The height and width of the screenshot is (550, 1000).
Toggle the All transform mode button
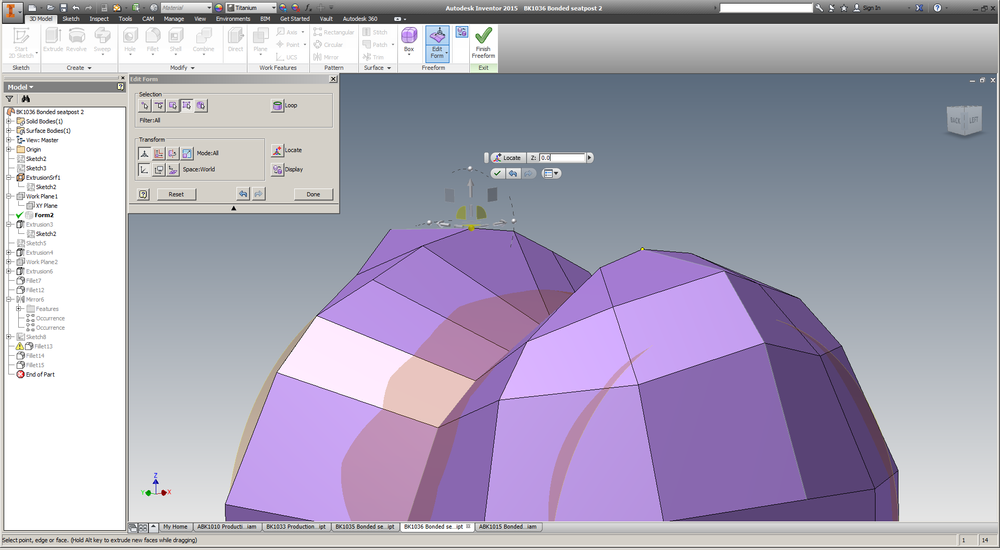click(x=145, y=153)
